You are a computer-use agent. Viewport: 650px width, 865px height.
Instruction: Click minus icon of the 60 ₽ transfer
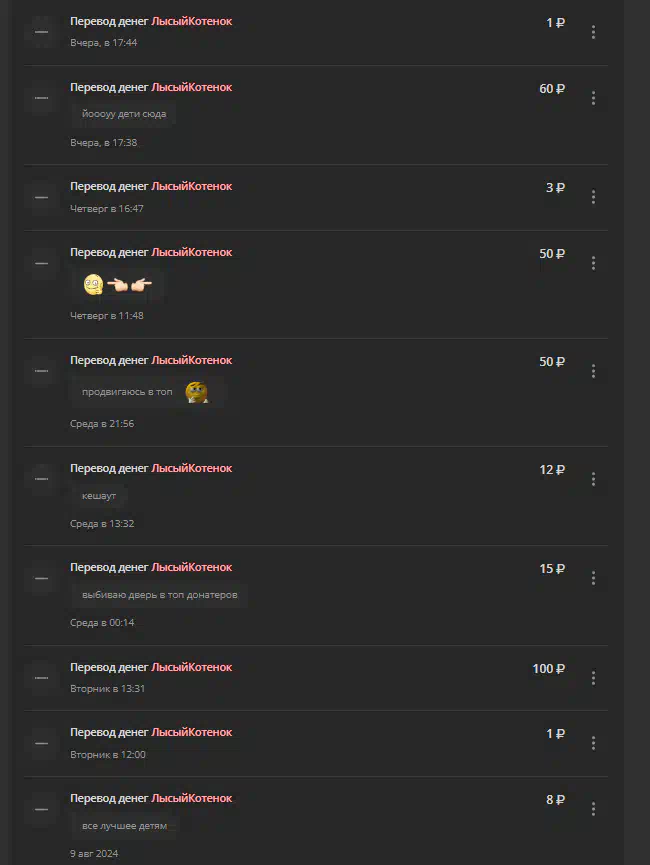tap(41, 98)
